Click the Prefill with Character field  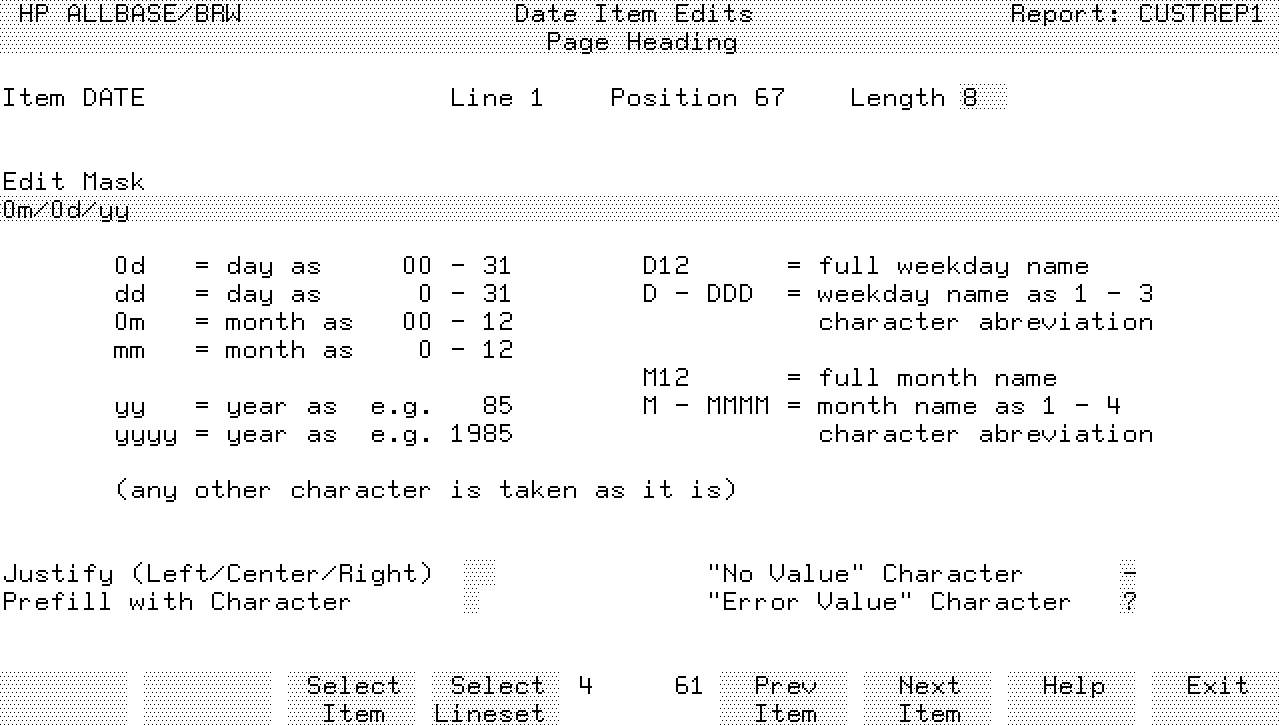coord(472,602)
